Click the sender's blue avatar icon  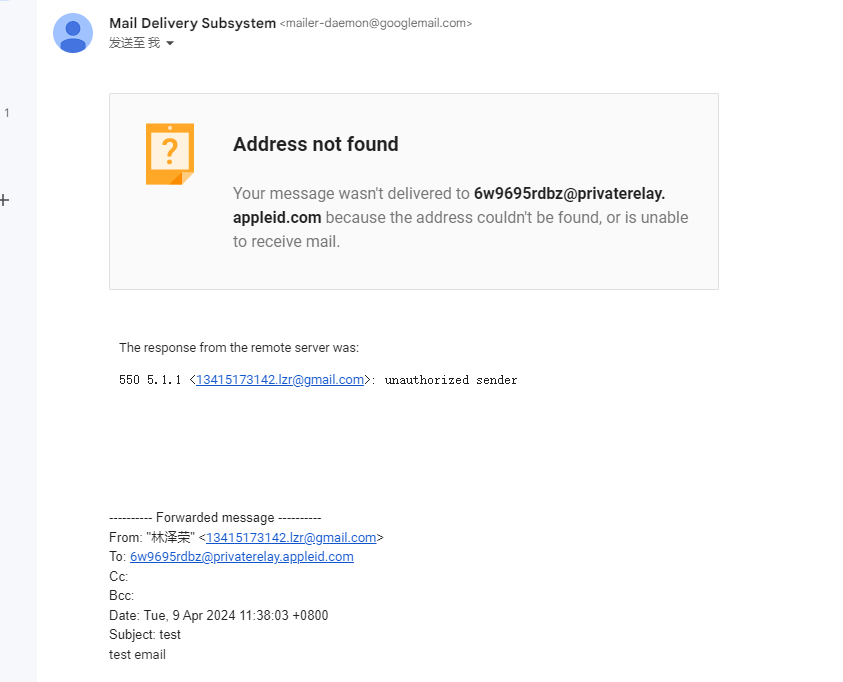[x=73, y=33]
